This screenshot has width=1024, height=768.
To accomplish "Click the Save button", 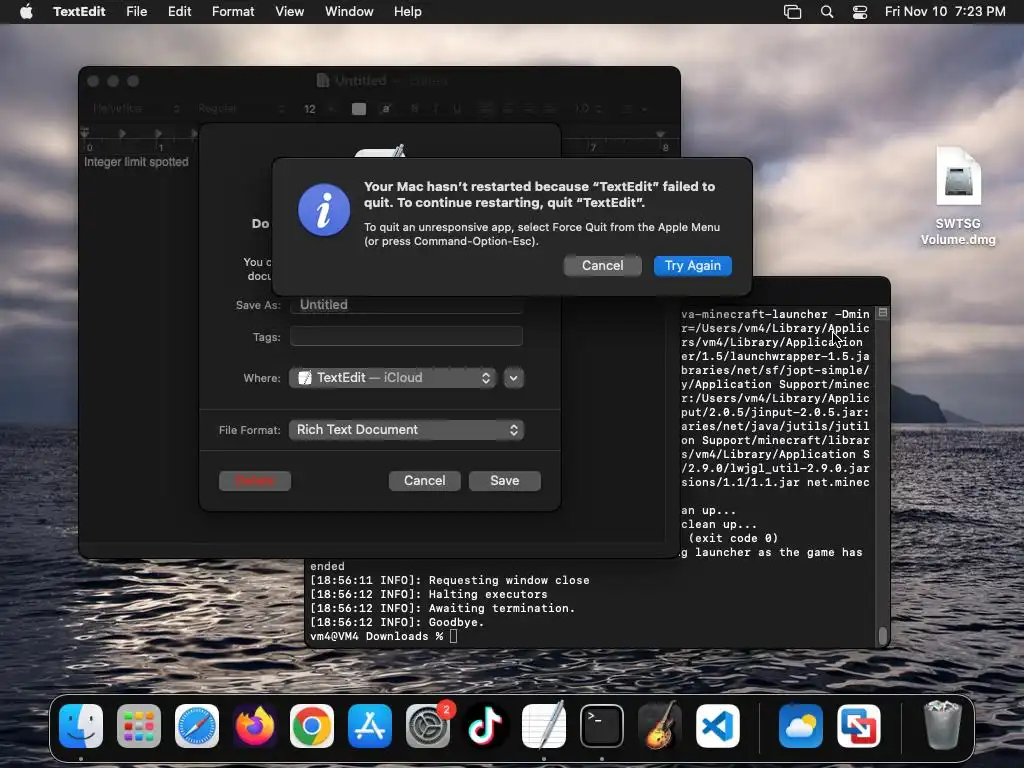I will click(x=505, y=481).
